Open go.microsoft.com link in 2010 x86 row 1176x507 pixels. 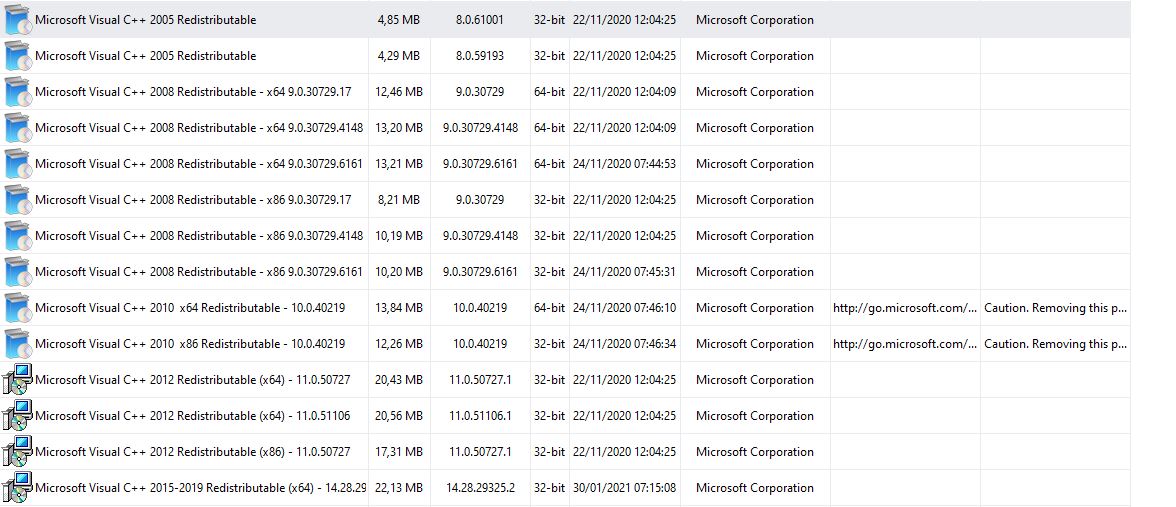pyautogui.click(x=905, y=344)
